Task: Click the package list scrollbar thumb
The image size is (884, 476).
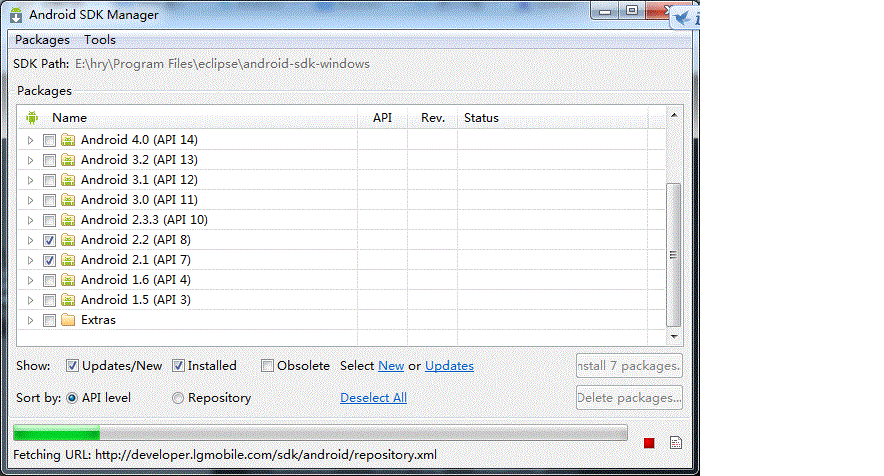Action: (674, 255)
